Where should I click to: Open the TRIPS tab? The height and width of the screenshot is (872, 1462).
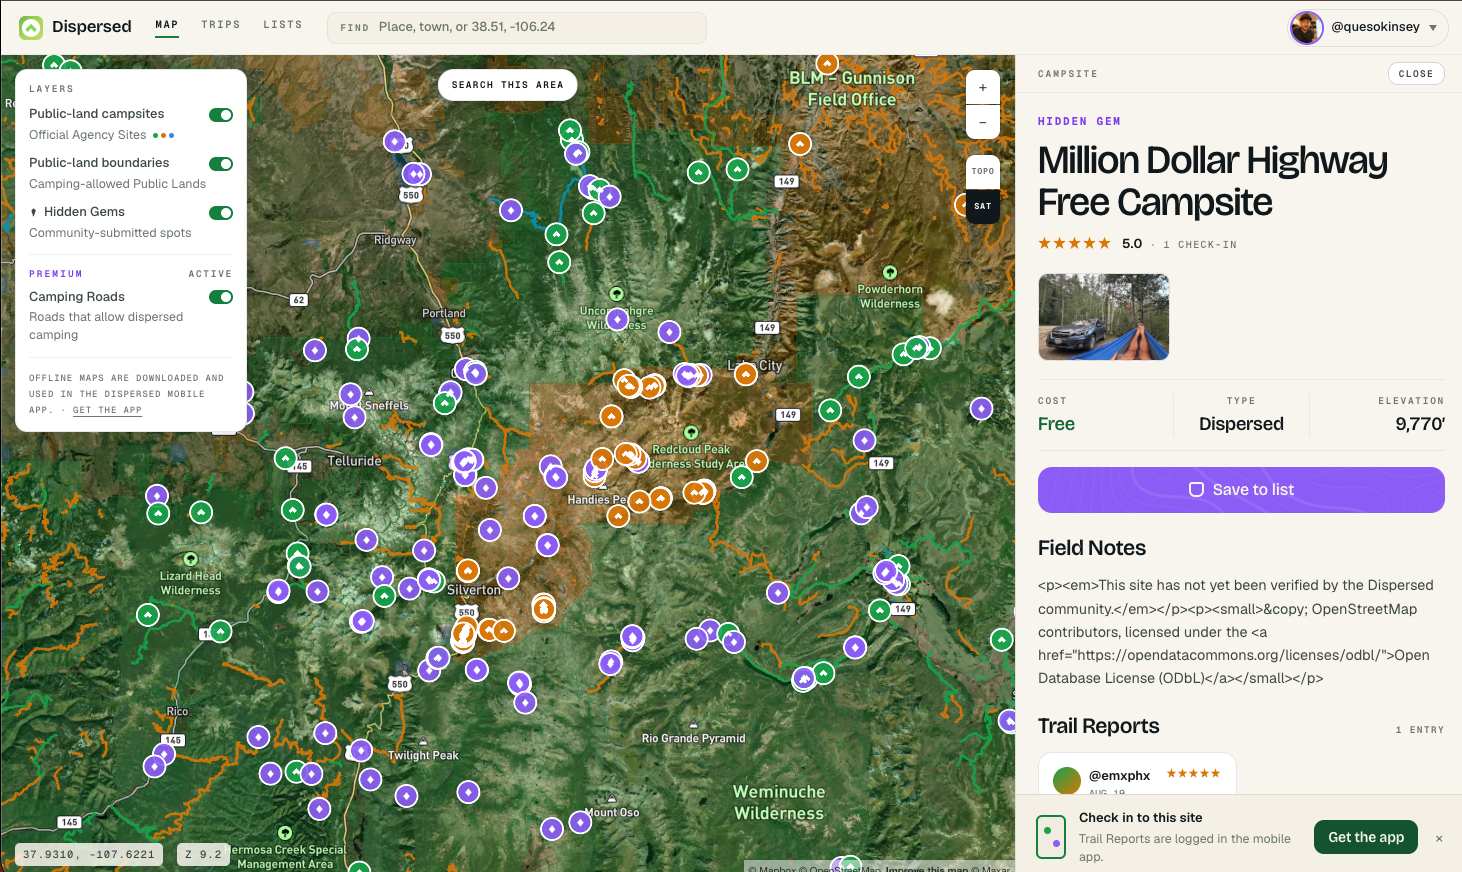coord(221,24)
